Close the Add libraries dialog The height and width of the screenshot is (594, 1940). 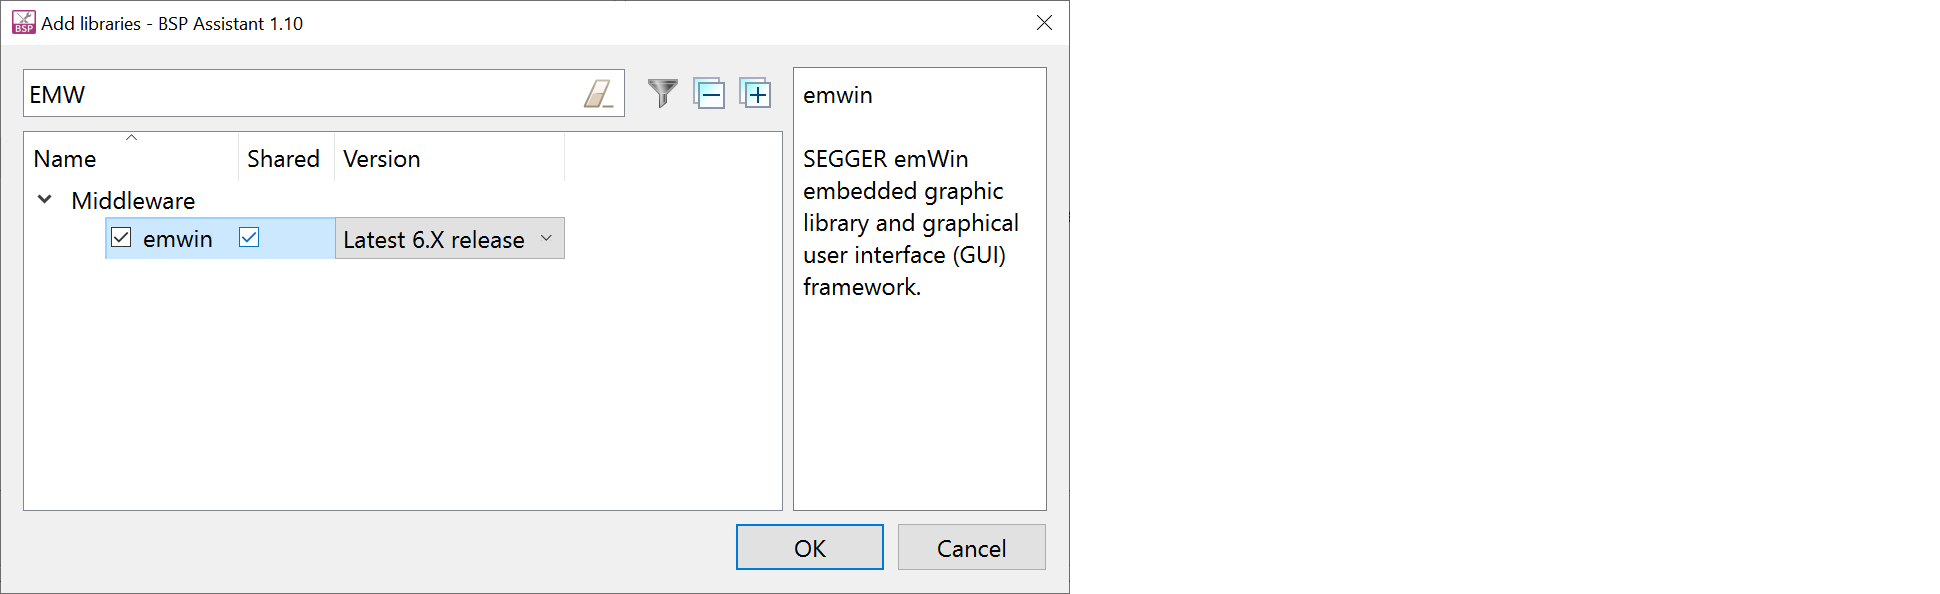[x=1044, y=22]
